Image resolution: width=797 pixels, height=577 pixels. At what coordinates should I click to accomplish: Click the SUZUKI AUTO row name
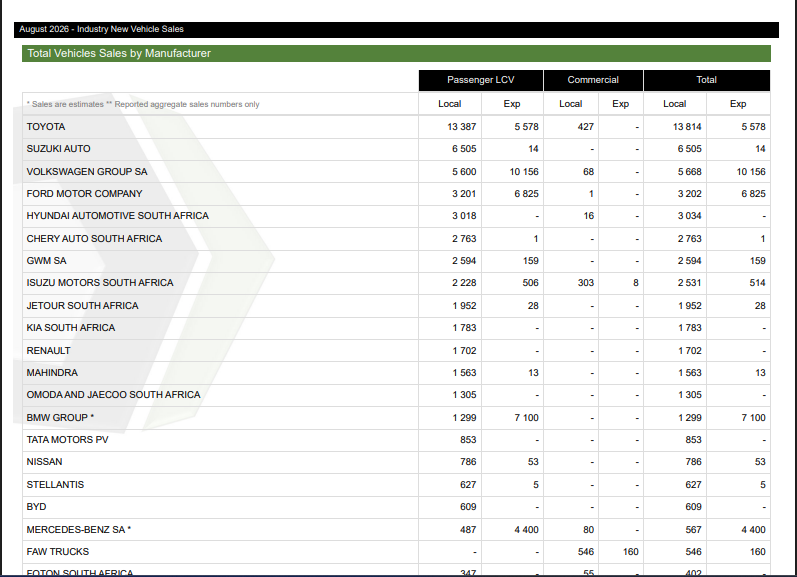tap(58, 149)
